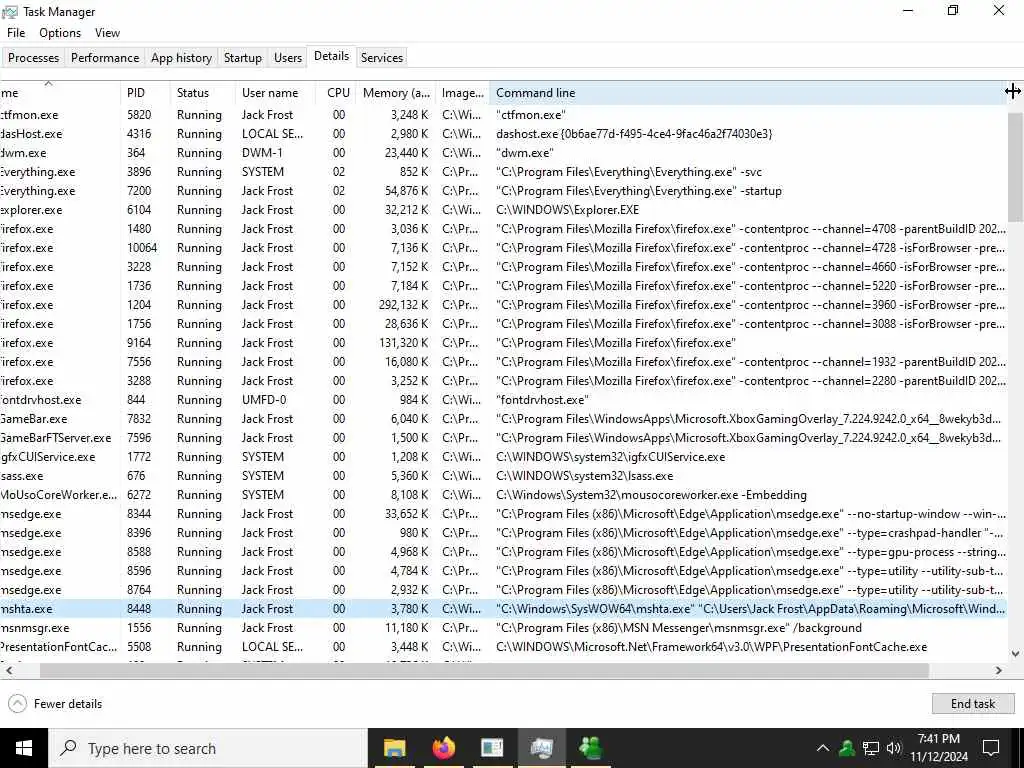
Task: Click the msedge gpu-process command line
Action: (750, 552)
